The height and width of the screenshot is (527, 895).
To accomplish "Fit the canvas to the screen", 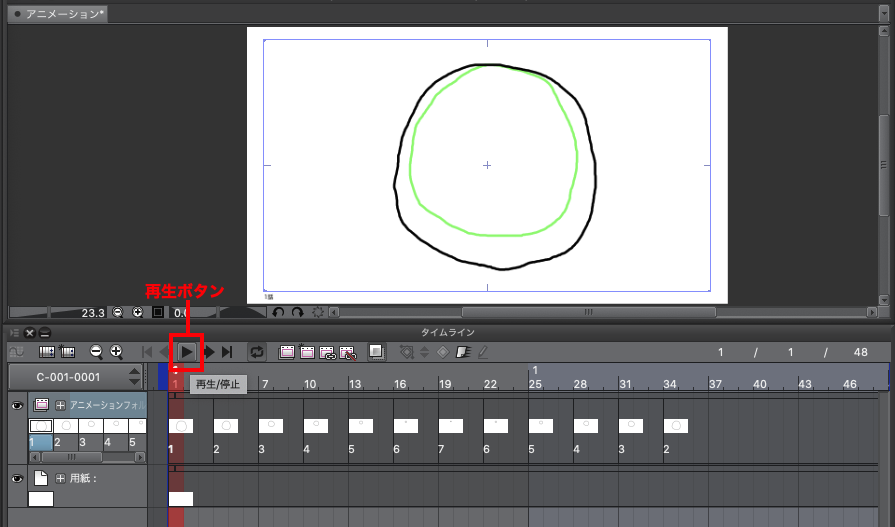I will point(158,312).
